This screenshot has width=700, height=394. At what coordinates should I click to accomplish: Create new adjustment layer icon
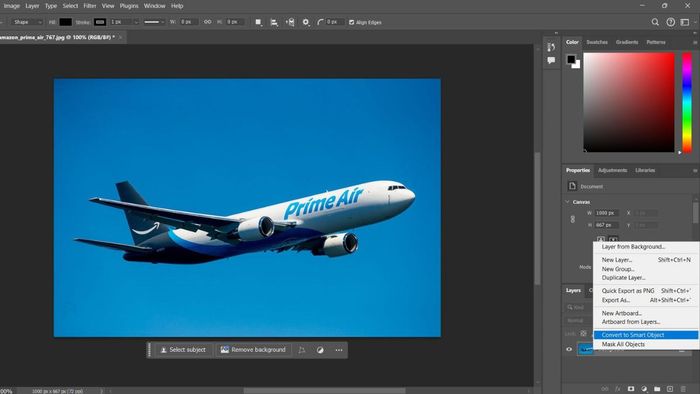click(644, 389)
